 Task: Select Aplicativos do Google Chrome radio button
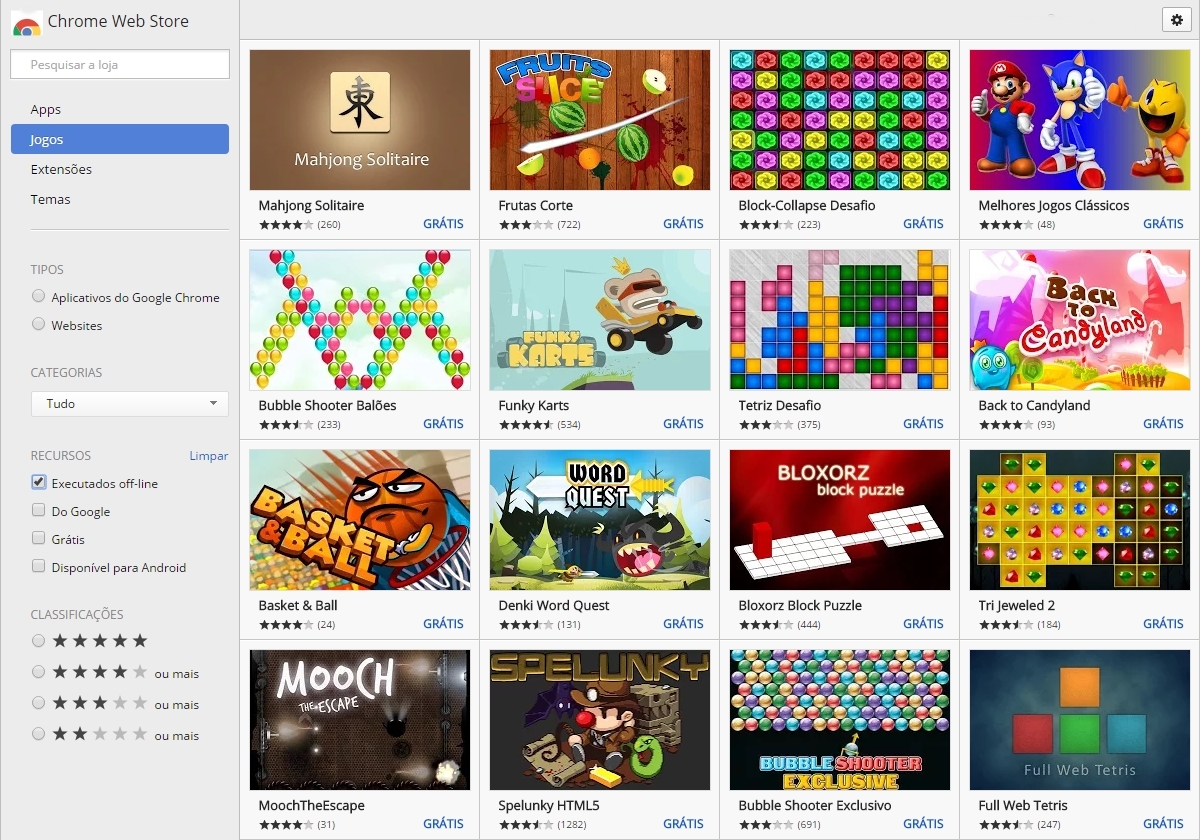pyautogui.click(x=39, y=296)
